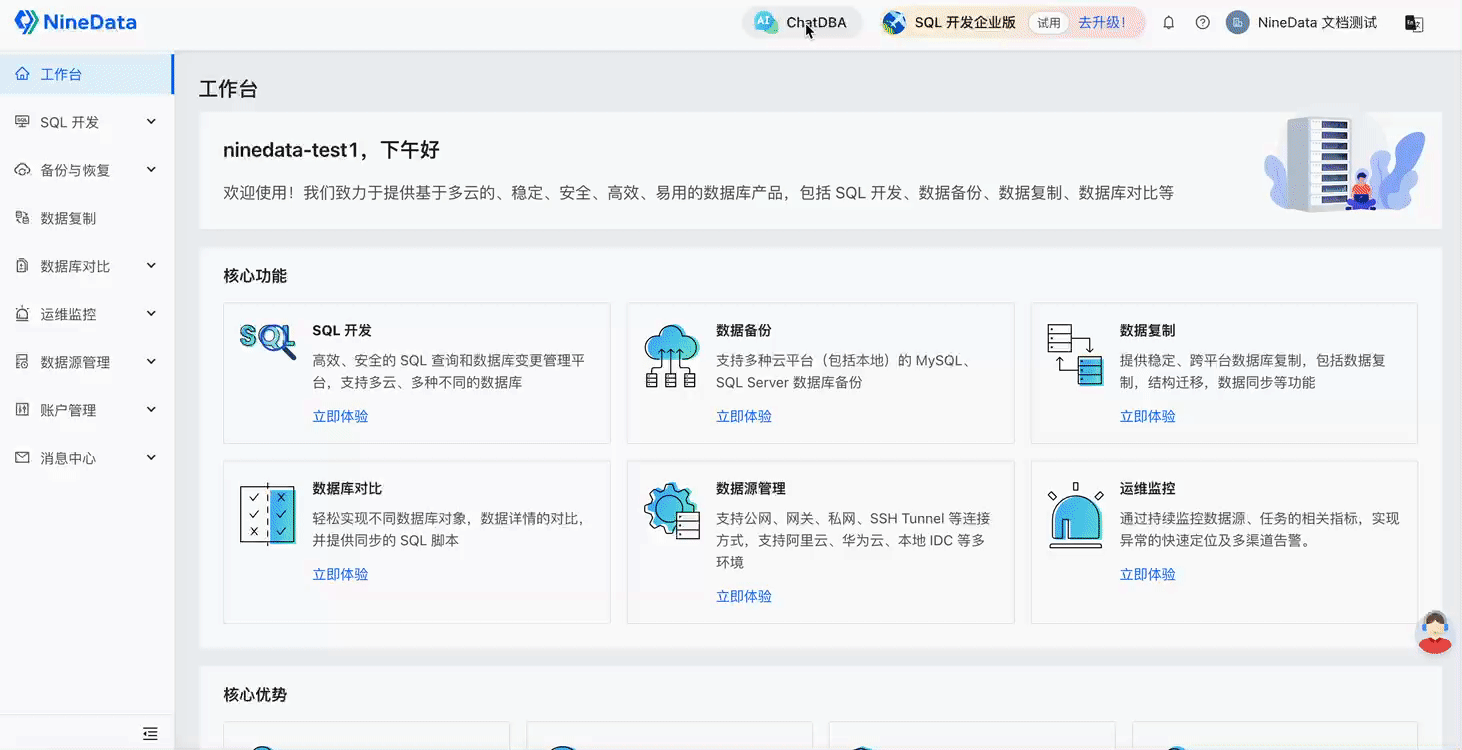Click the 数据备份 card title
This screenshot has height=750, width=1462.
744,330
